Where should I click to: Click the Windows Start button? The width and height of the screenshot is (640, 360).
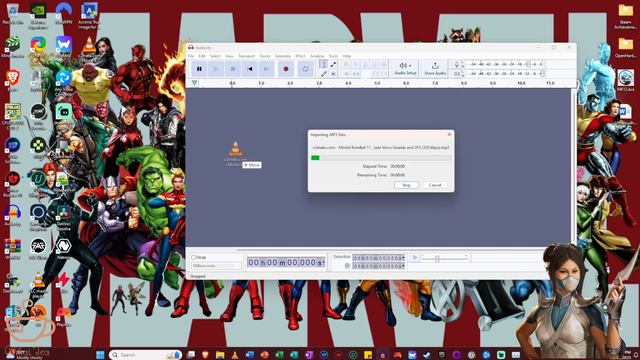pos(100,355)
